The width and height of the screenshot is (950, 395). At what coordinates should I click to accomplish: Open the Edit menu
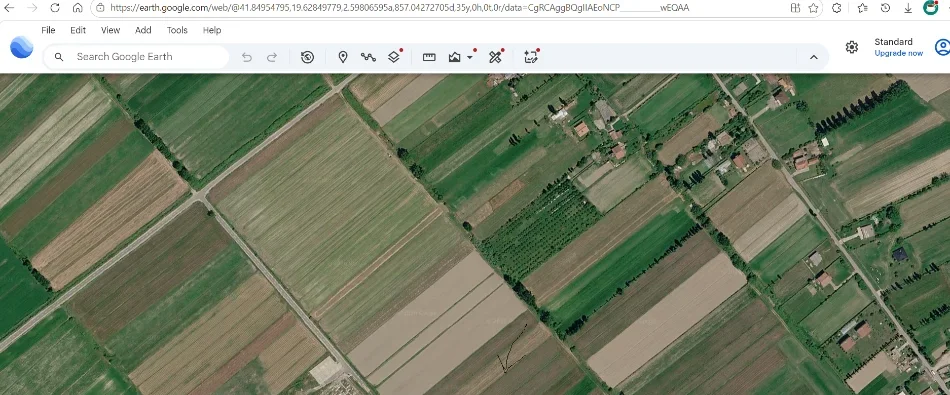(x=78, y=30)
